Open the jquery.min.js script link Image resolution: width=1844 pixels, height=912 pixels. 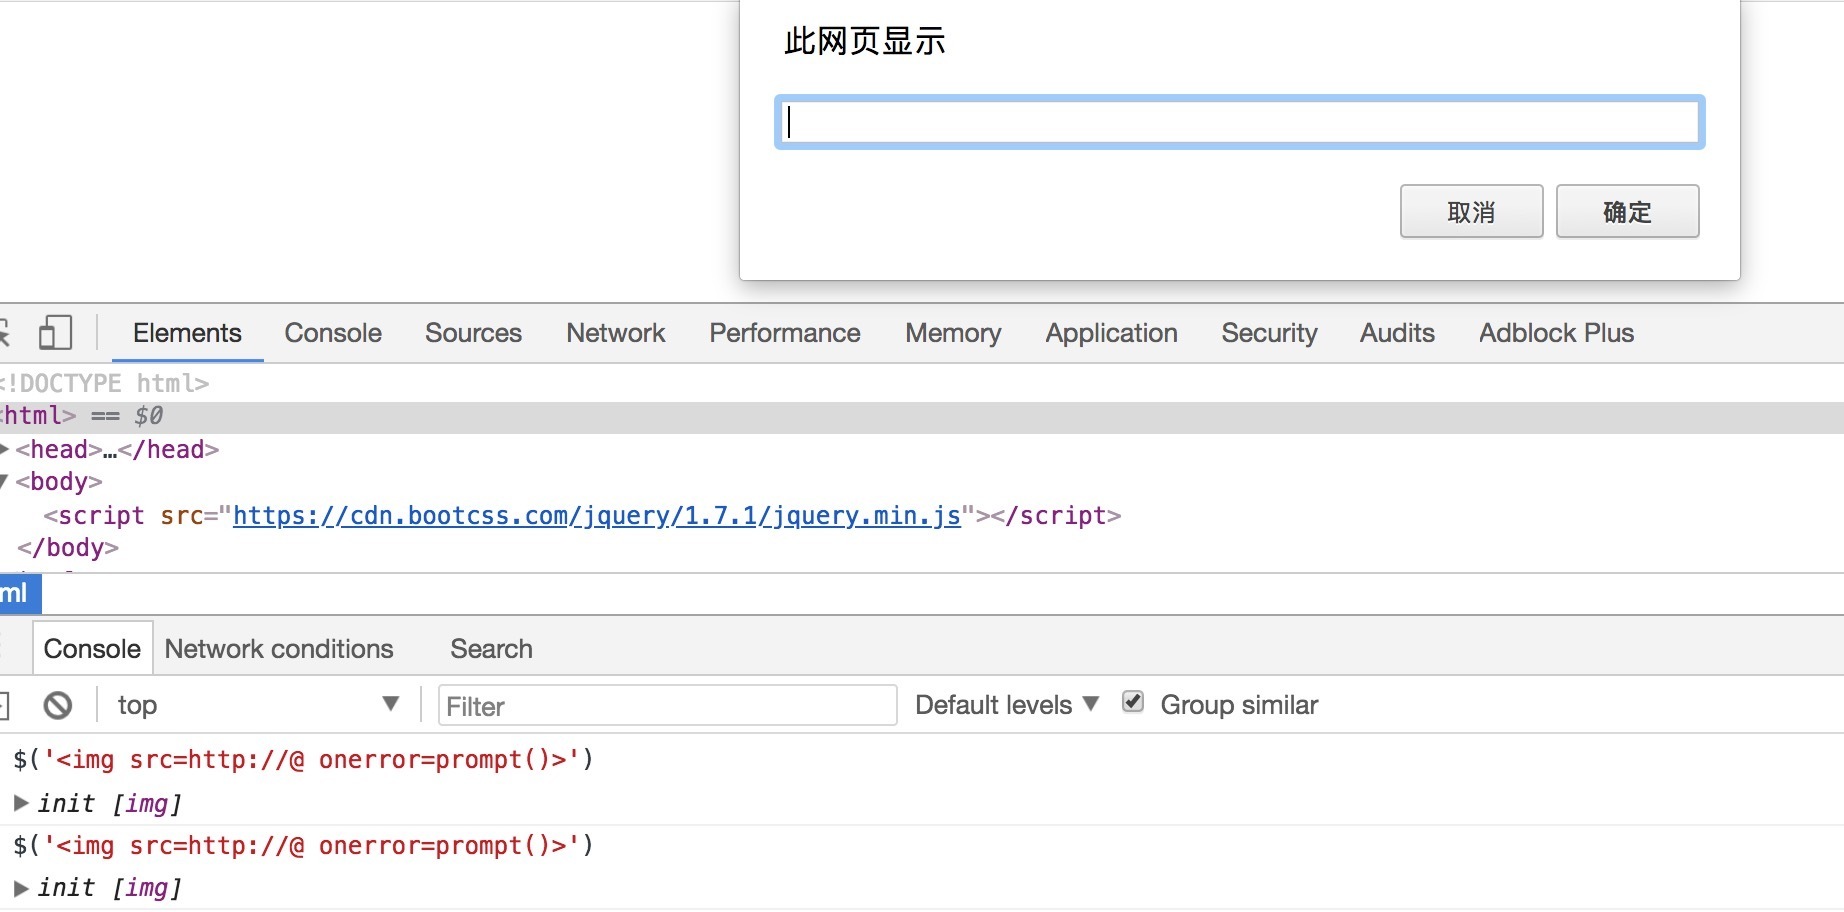tap(597, 515)
